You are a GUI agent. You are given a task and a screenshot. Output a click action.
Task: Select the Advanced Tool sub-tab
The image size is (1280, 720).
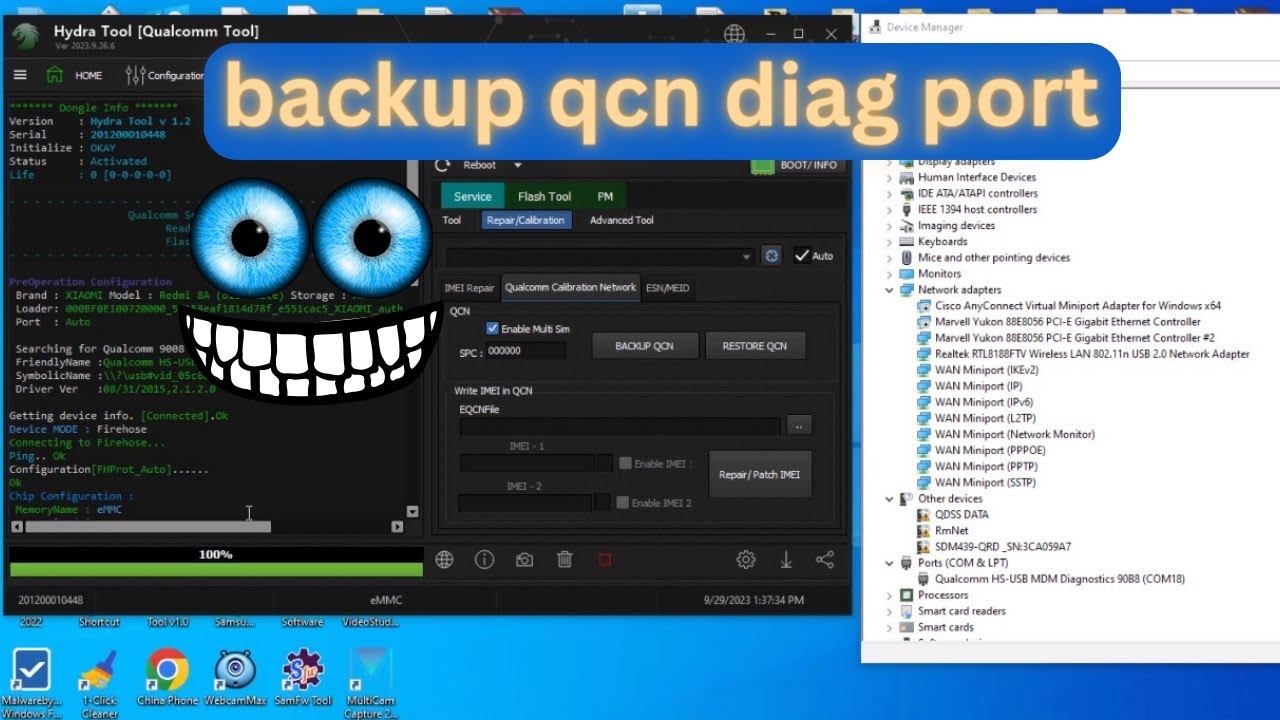[621, 220]
